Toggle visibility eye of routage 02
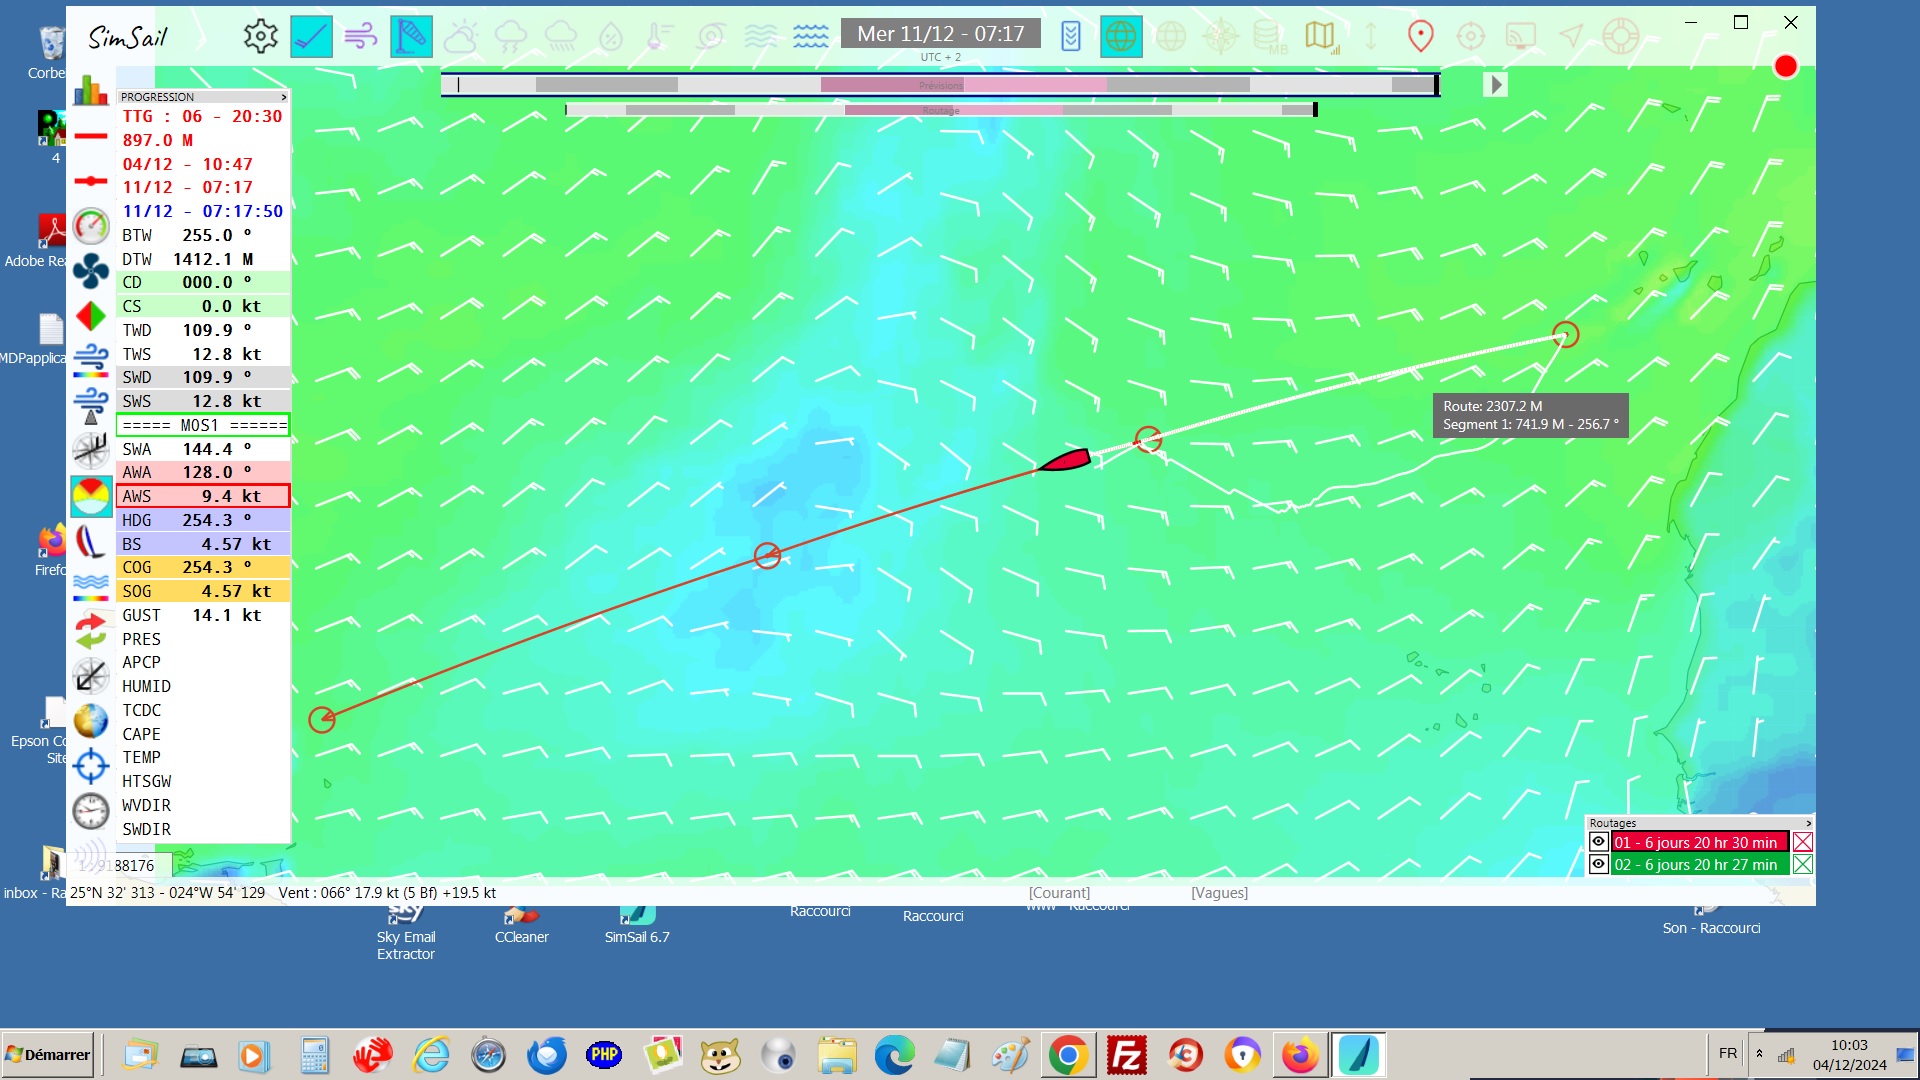The width and height of the screenshot is (1920, 1080). point(1598,864)
